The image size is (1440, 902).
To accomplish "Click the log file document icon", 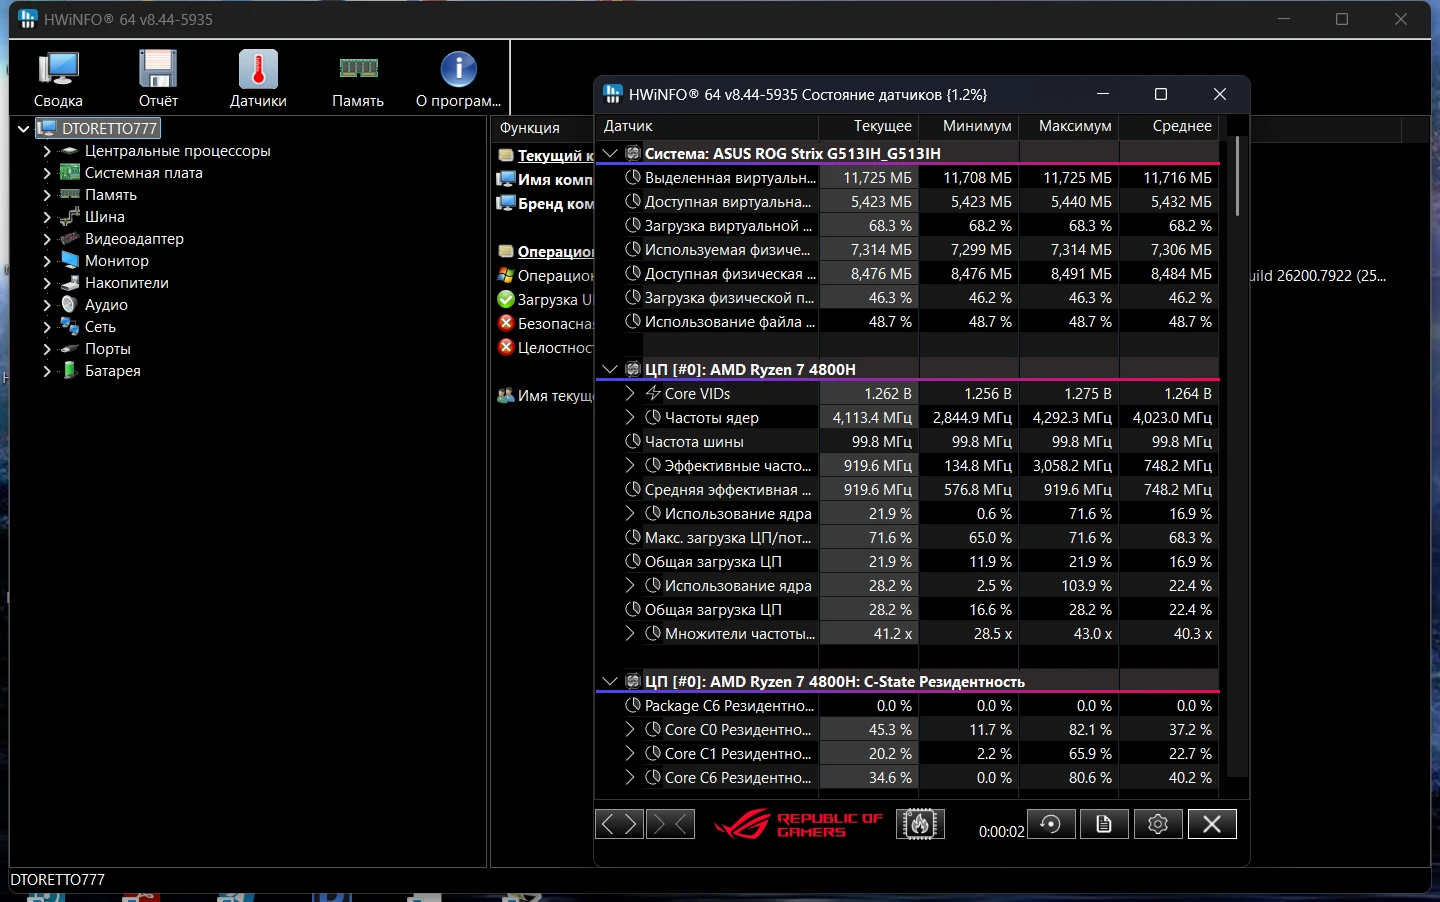I will [x=1104, y=824].
